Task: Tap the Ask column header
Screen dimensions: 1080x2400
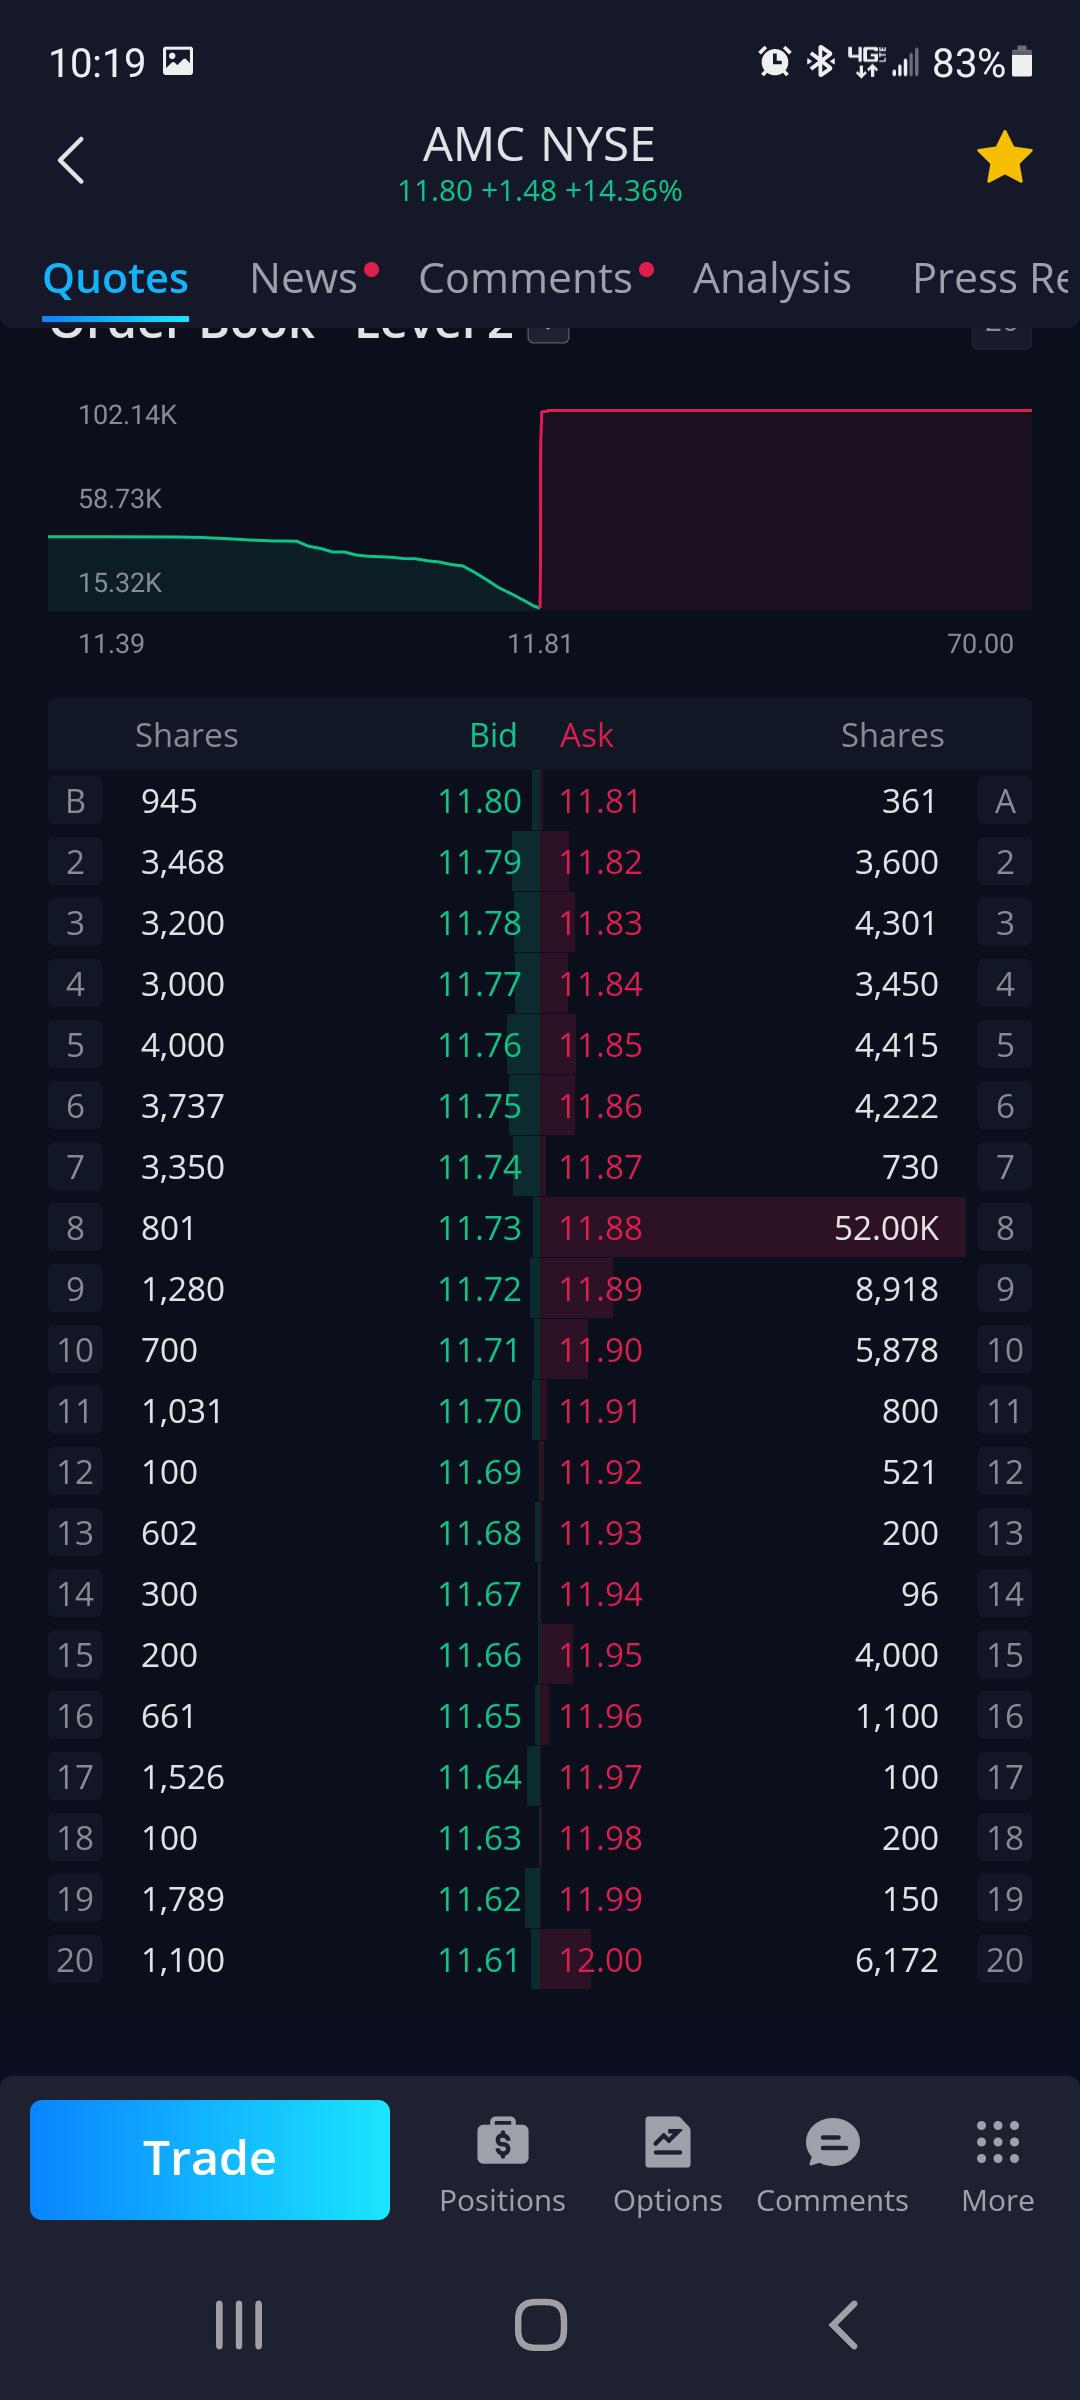Action: point(586,735)
